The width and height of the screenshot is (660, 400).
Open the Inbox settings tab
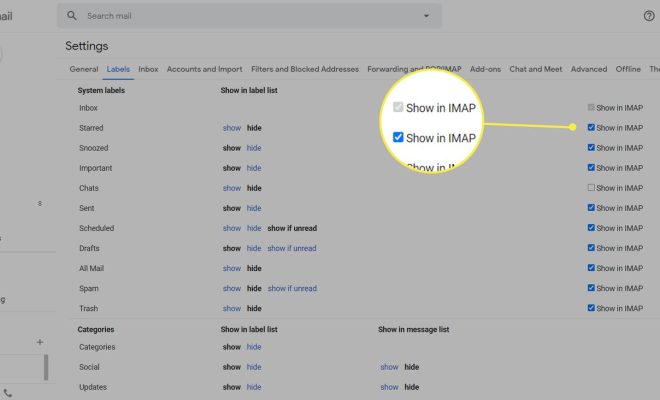click(148, 69)
